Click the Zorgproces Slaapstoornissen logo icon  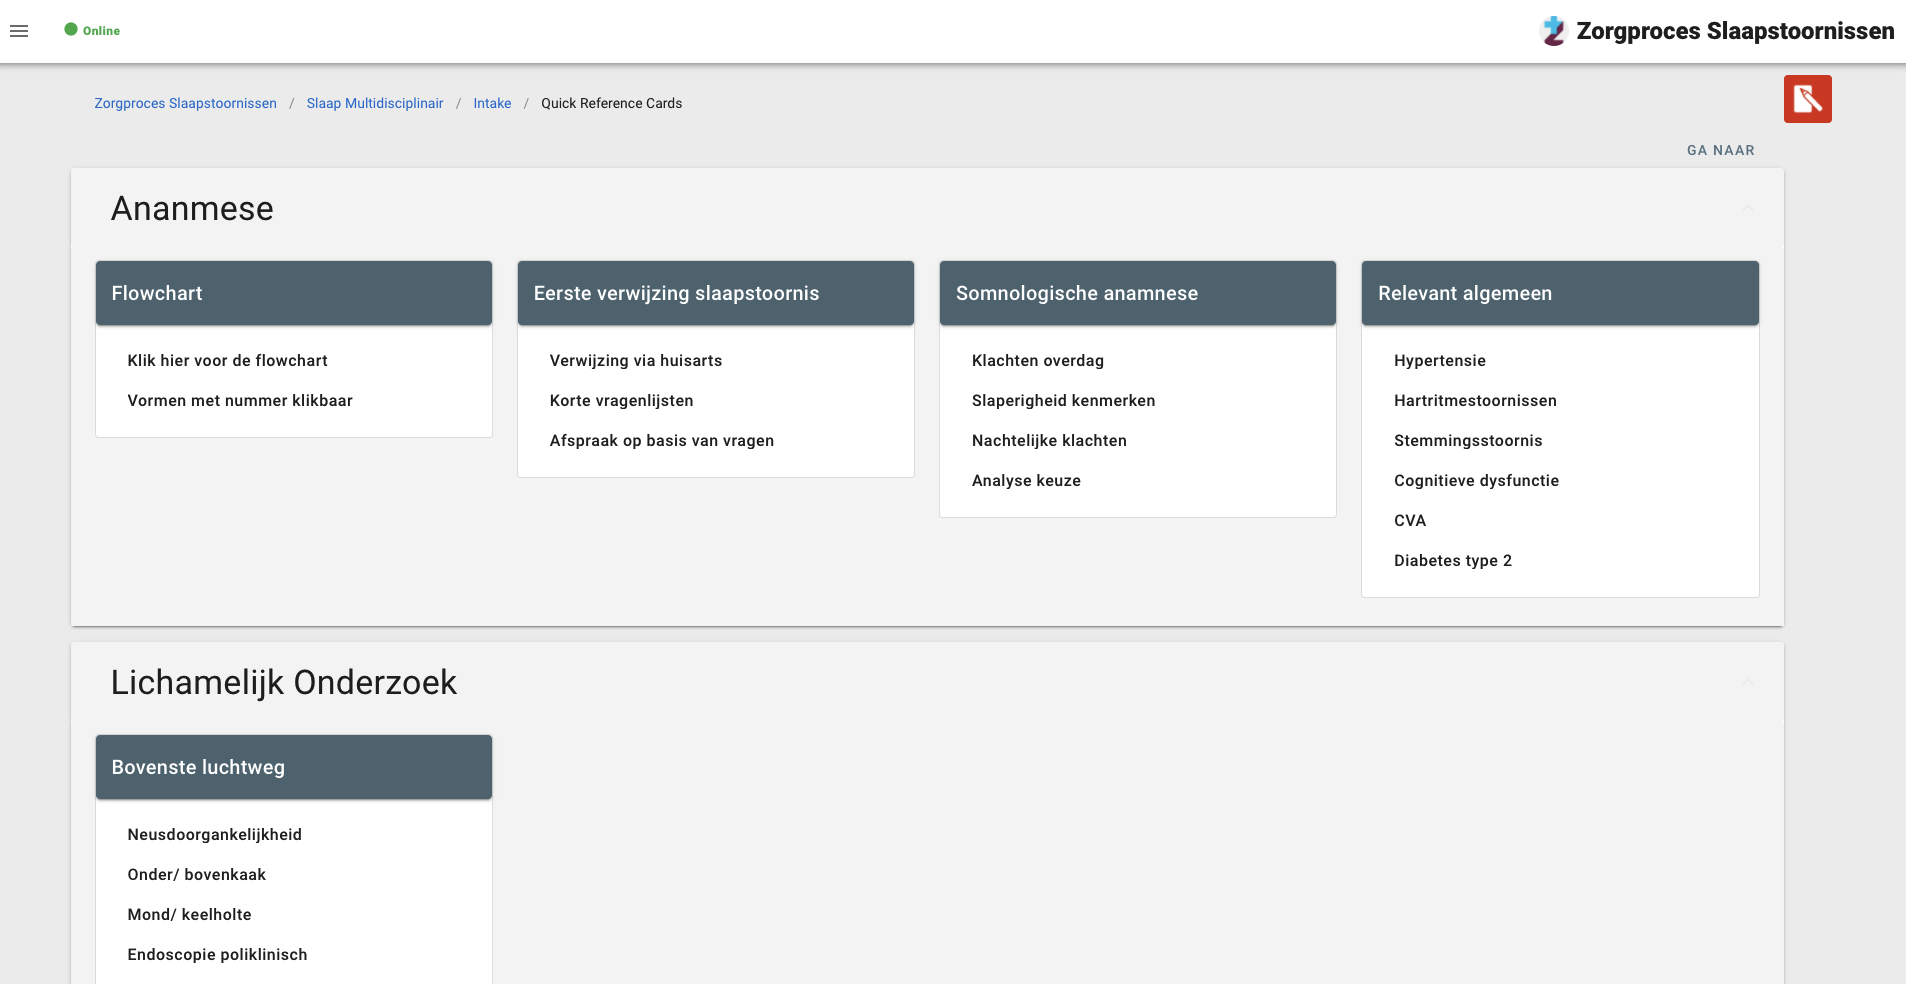1553,31
